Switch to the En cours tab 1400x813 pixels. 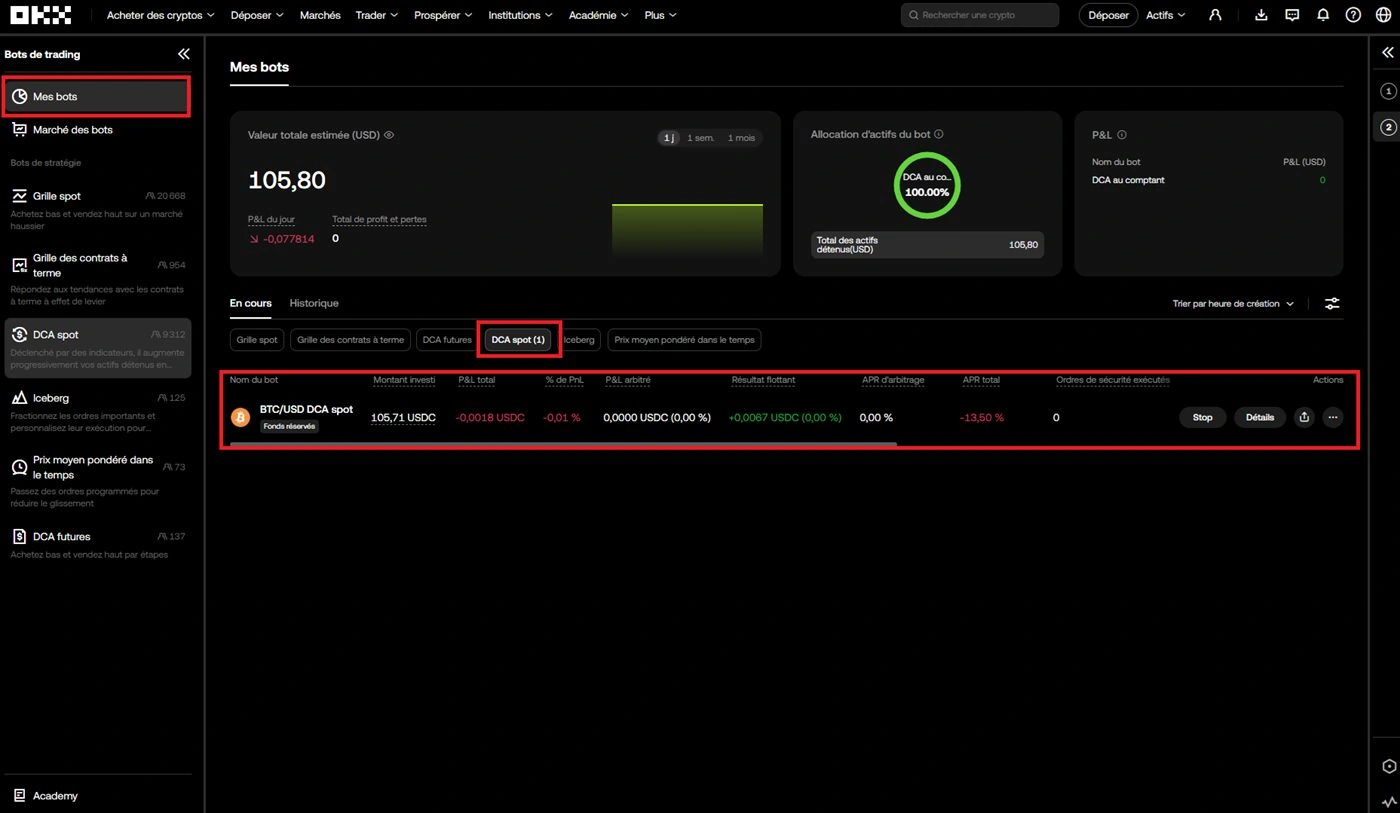pyautogui.click(x=250, y=303)
